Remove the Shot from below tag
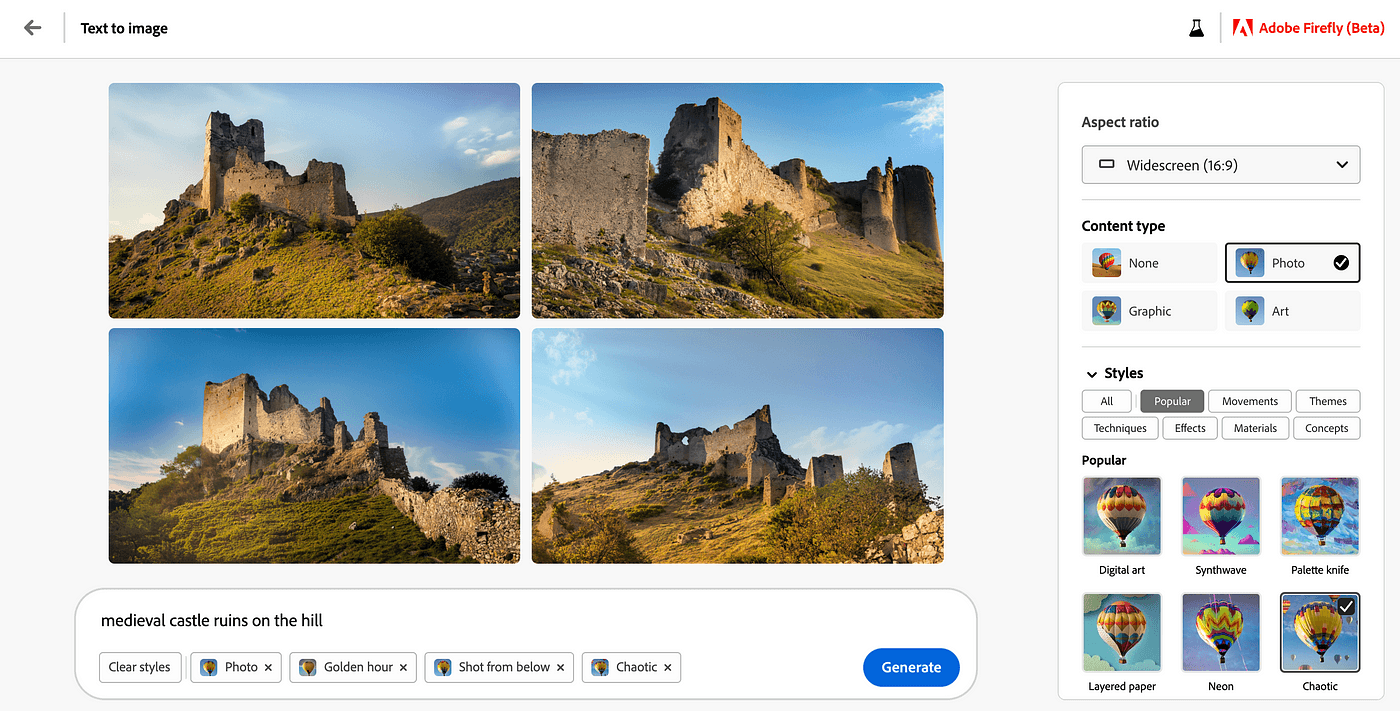Viewport: 1400px width, 711px height. pos(560,668)
